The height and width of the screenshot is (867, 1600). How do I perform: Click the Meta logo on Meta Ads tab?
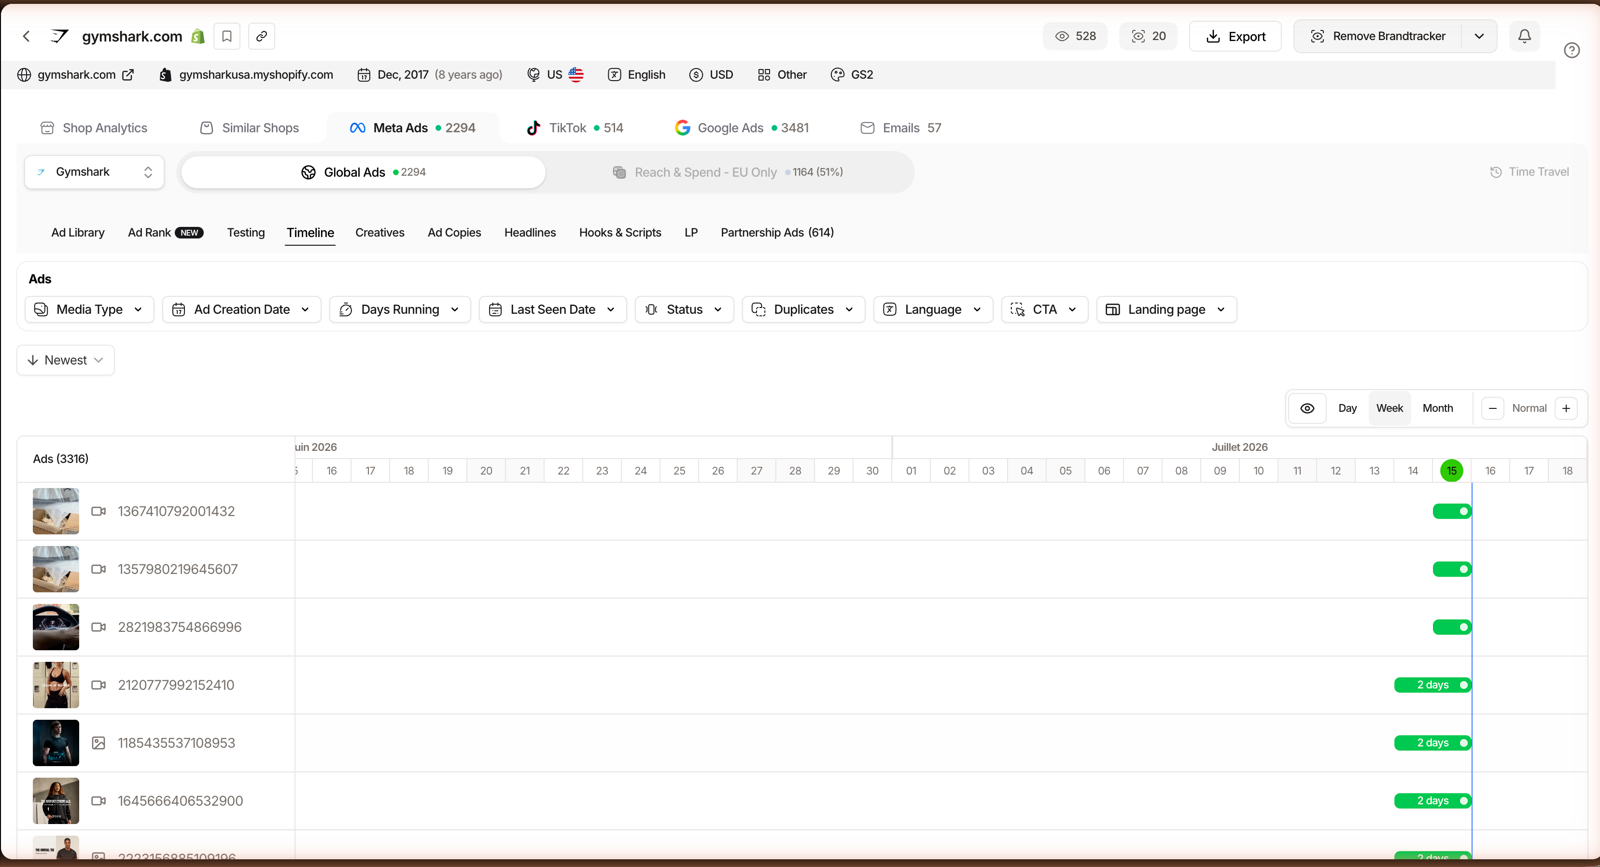pyautogui.click(x=357, y=128)
